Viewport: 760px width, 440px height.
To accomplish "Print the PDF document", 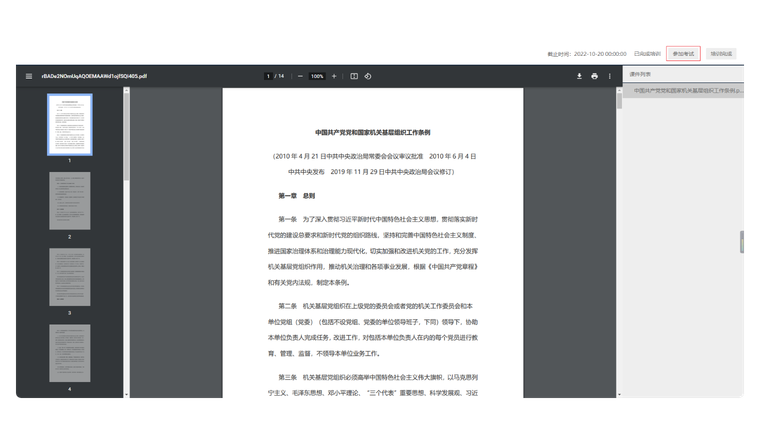I will 594,76.
